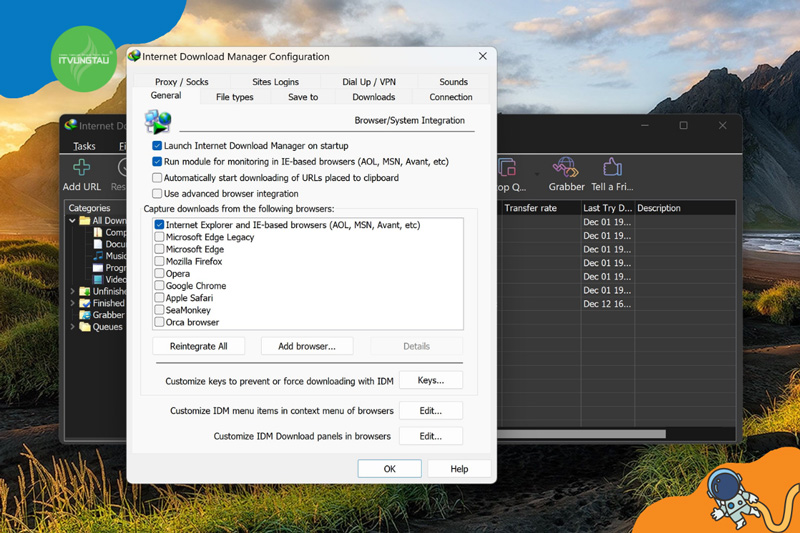Click the horizontal scrollbar in IDM window
Image resolution: width=800 pixels, height=533 pixels.
[x=582, y=434]
